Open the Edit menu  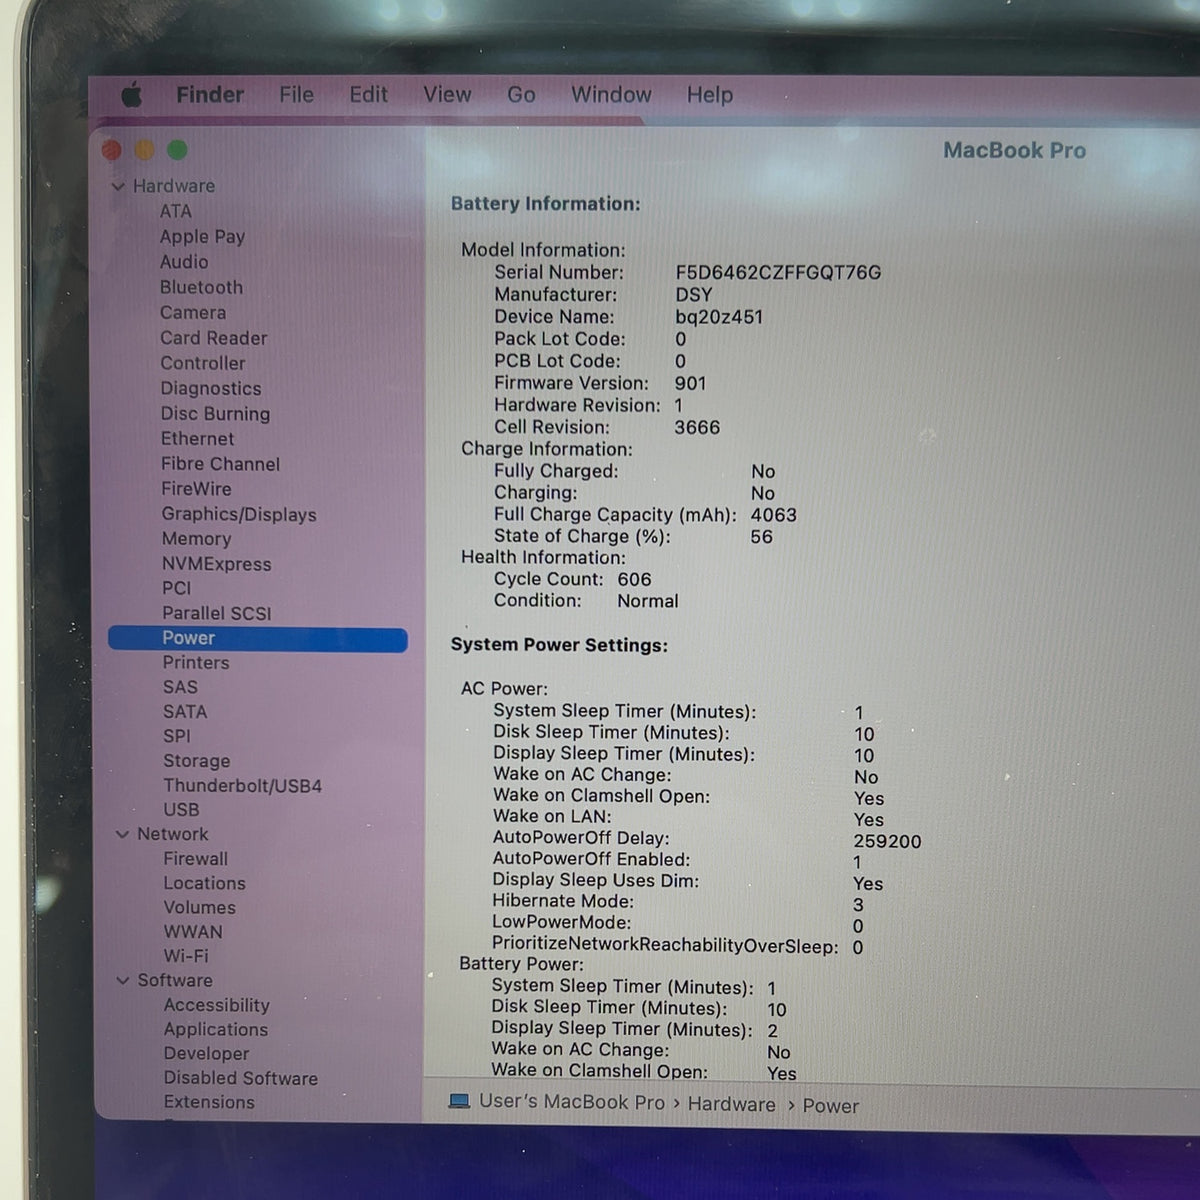click(368, 95)
